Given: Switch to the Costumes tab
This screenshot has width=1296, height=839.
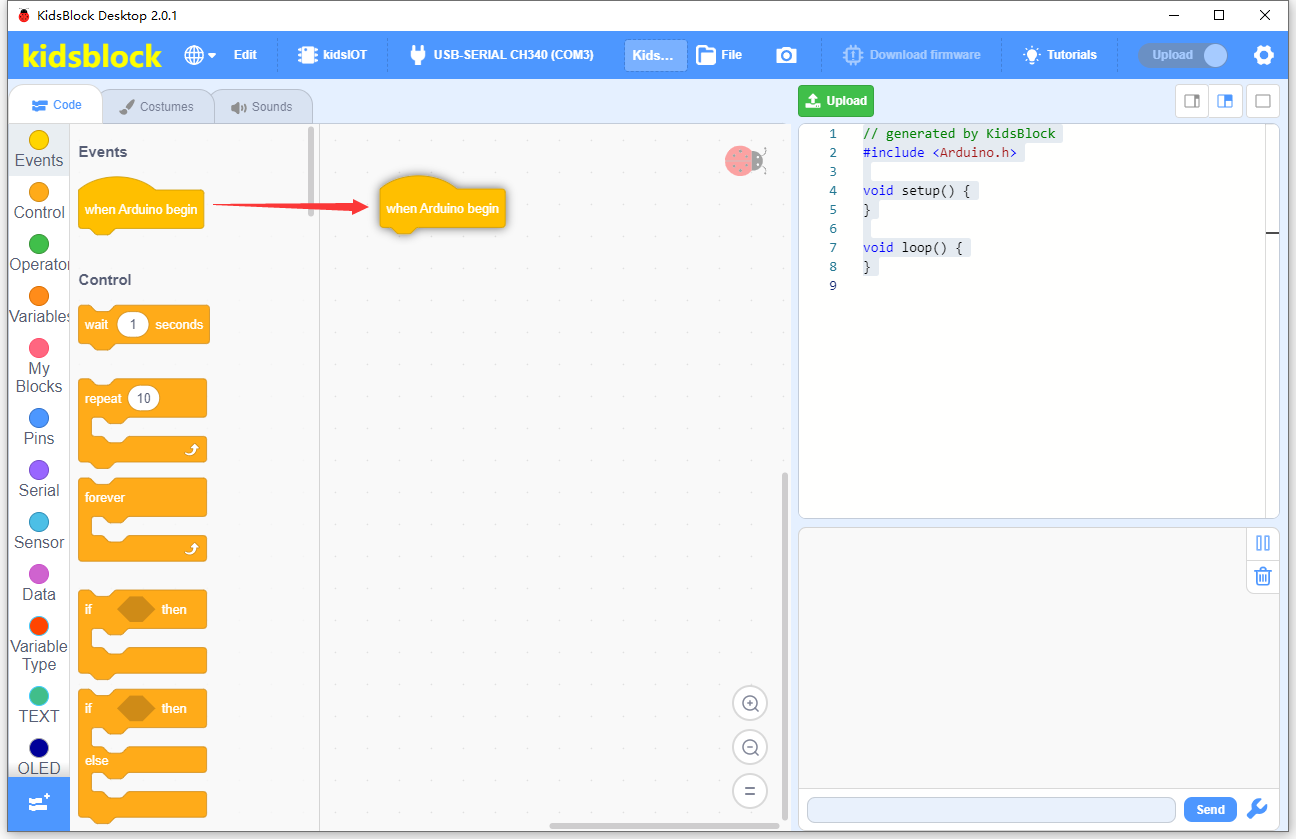Looking at the screenshot, I should pos(157,107).
